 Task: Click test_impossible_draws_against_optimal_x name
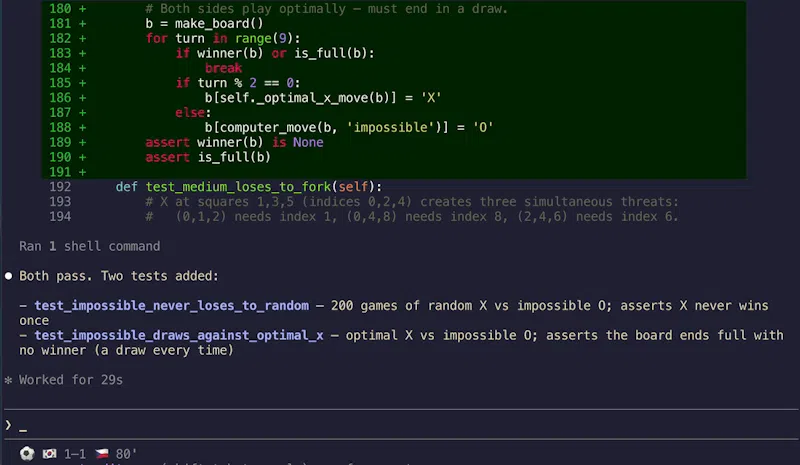pos(179,335)
